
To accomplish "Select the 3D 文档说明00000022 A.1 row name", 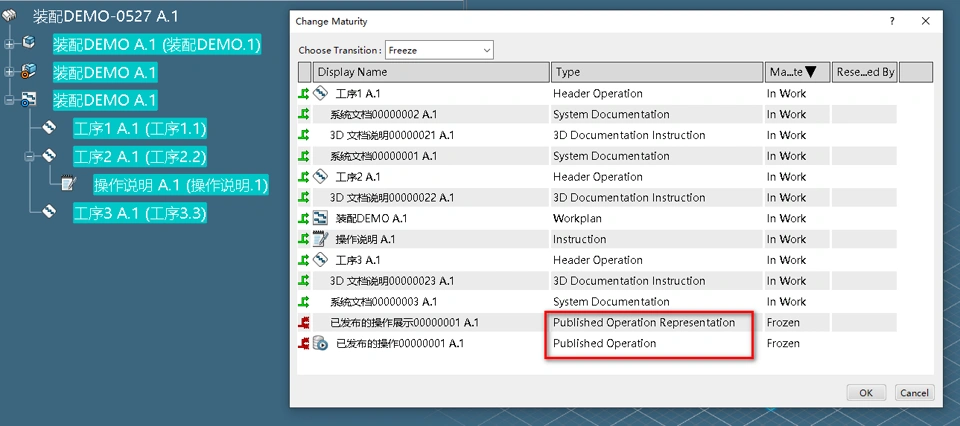I will pos(392,198).
